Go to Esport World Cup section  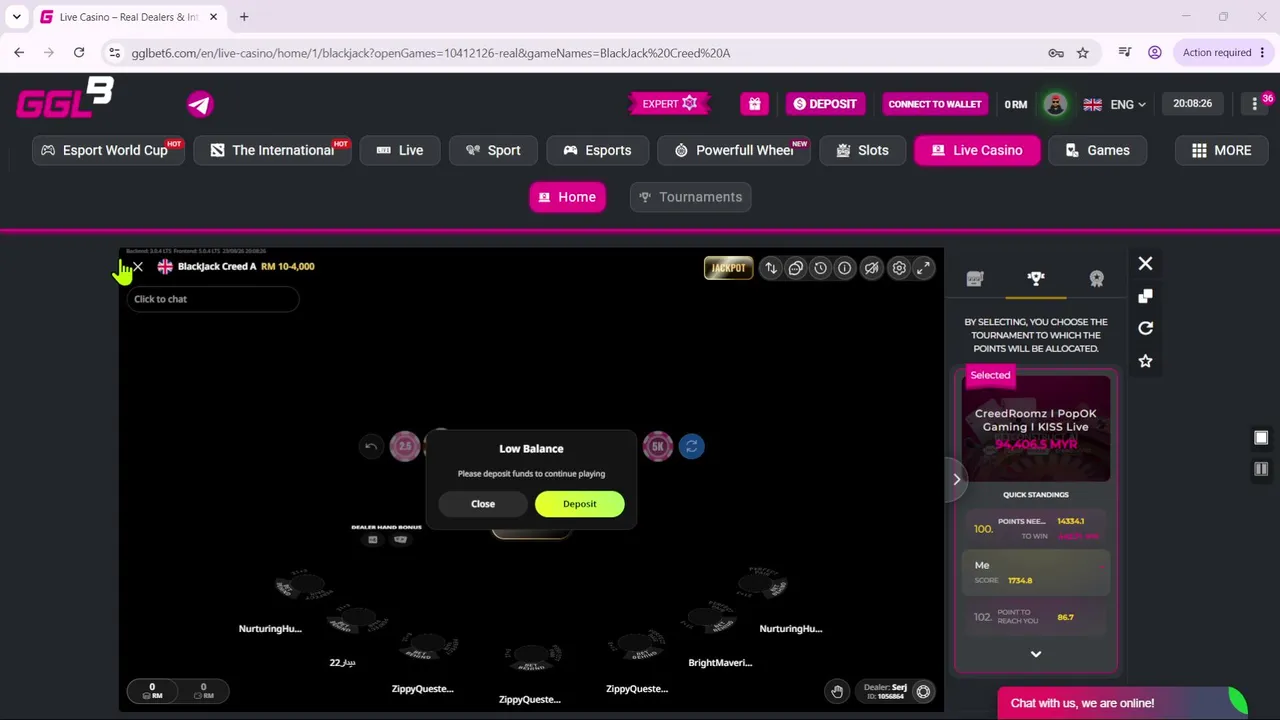(109, 150)
